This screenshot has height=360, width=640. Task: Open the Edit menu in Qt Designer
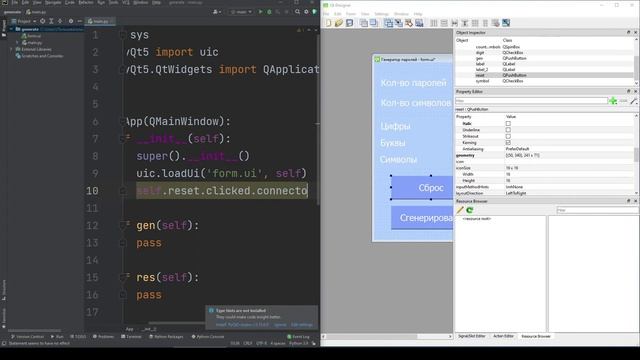(x=338, y=14)
